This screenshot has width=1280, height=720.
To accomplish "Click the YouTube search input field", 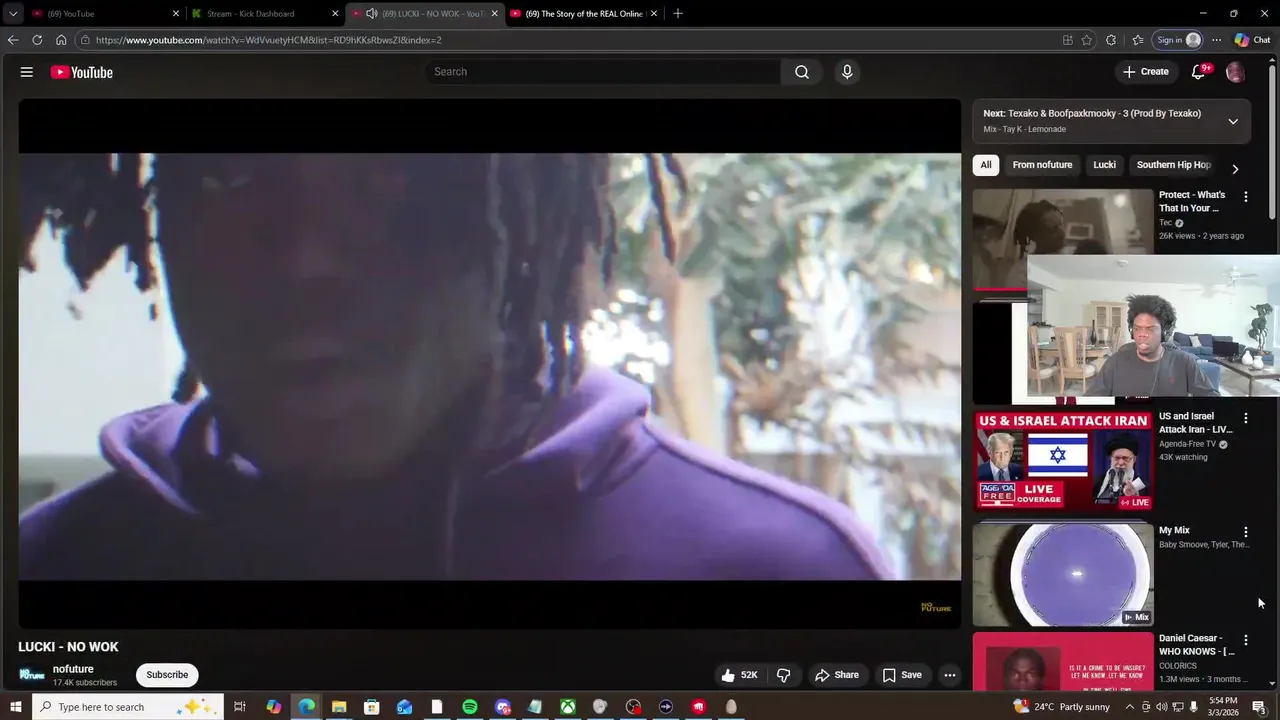I will pyautogui.click(x=603, y=72).
